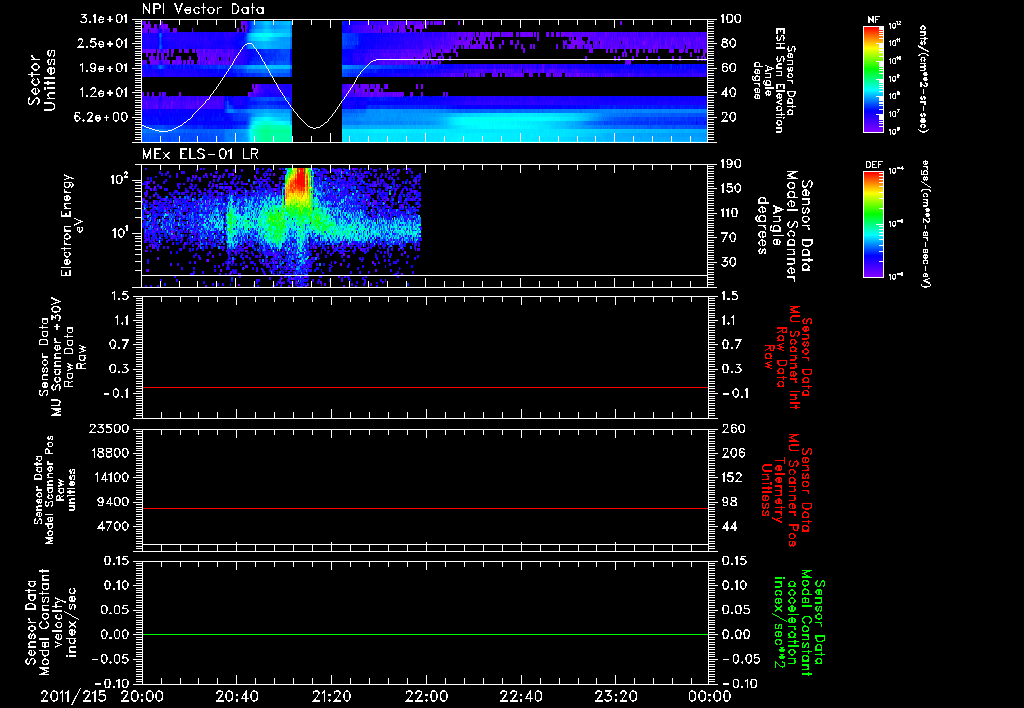
Task: Click the 'Sector Unitless' axis label
Action: point(42,80)
